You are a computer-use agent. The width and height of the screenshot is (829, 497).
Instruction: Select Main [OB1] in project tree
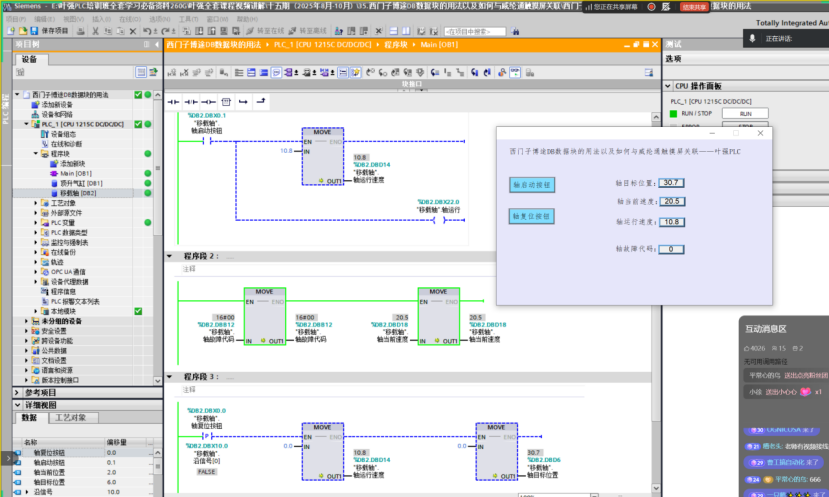click(76, 173)
